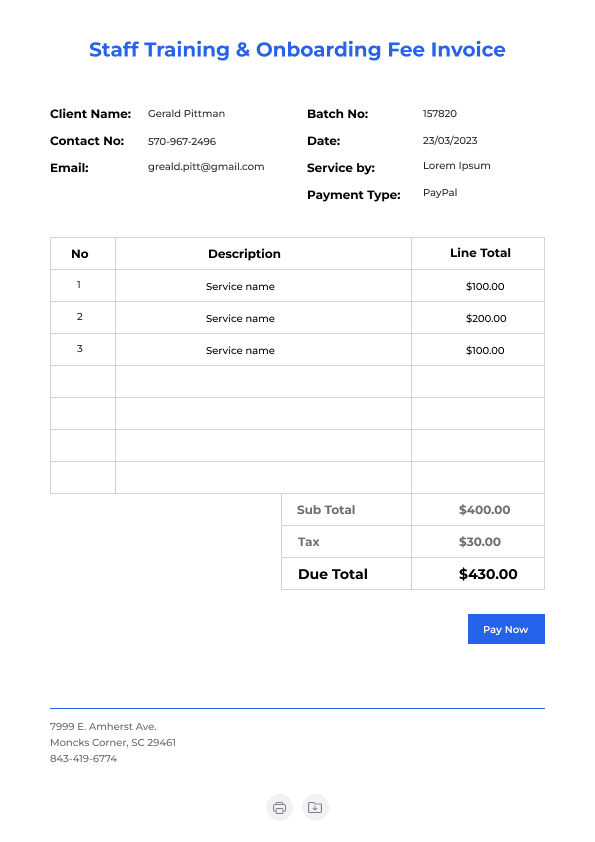Click the footer phone number 843-419-6774

click(x=83, y=758)
